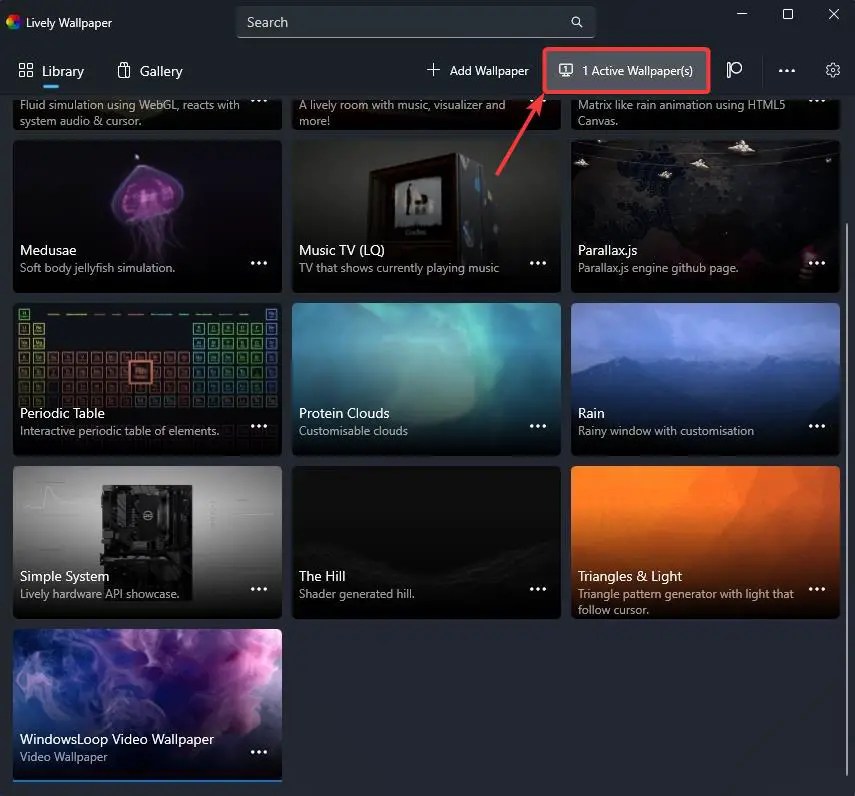Open options menu for Protein Clouds
This screenshot has width=855, height=796.
(x=538, y=426)
